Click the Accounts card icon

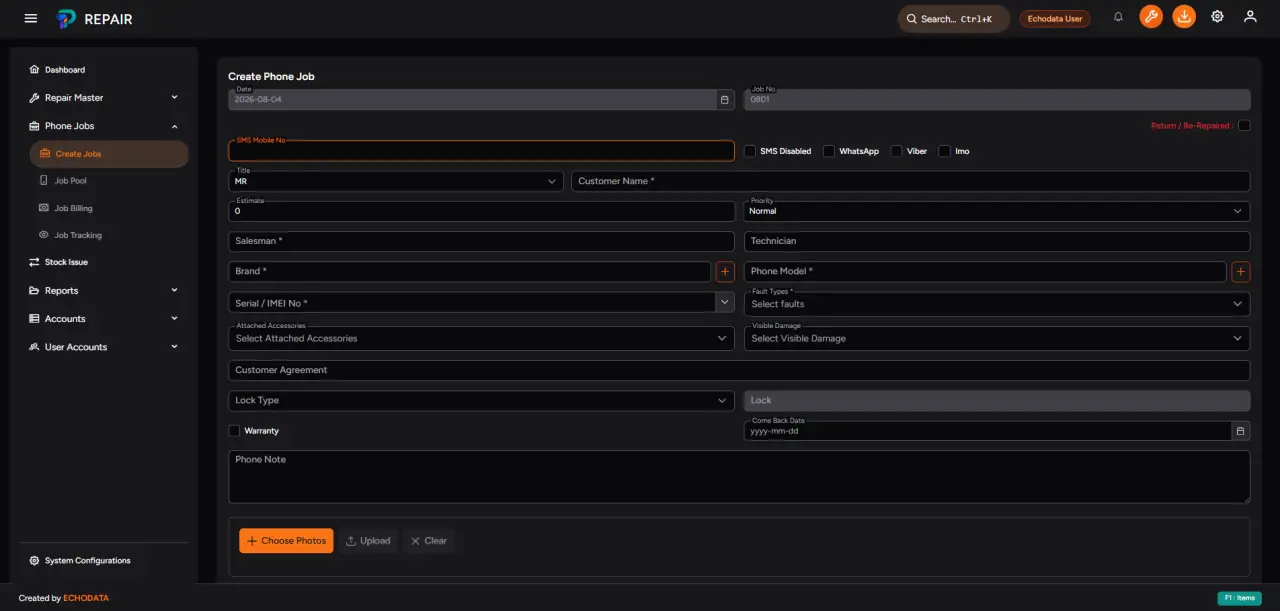35,319
